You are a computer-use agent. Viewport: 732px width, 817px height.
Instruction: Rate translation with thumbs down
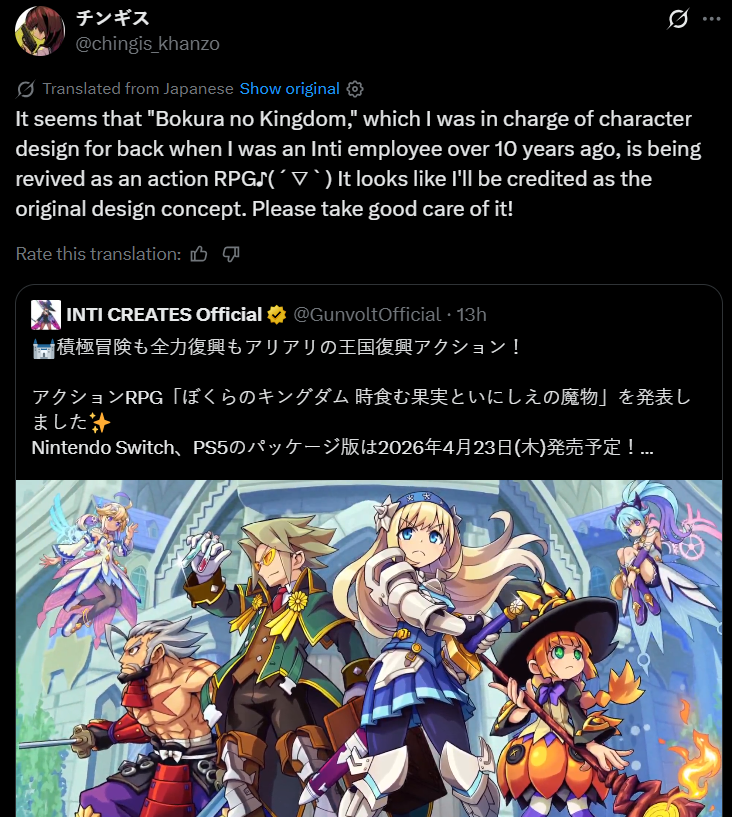click(231, 254)
